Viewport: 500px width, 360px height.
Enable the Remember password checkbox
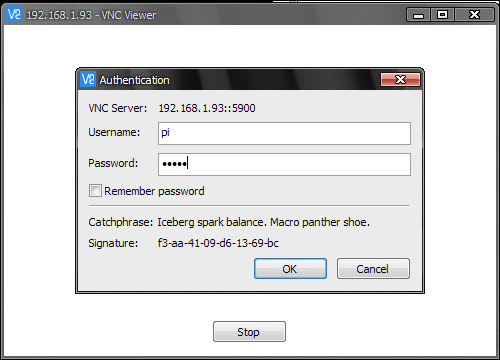pyautogui.click(x=95, y=191)
